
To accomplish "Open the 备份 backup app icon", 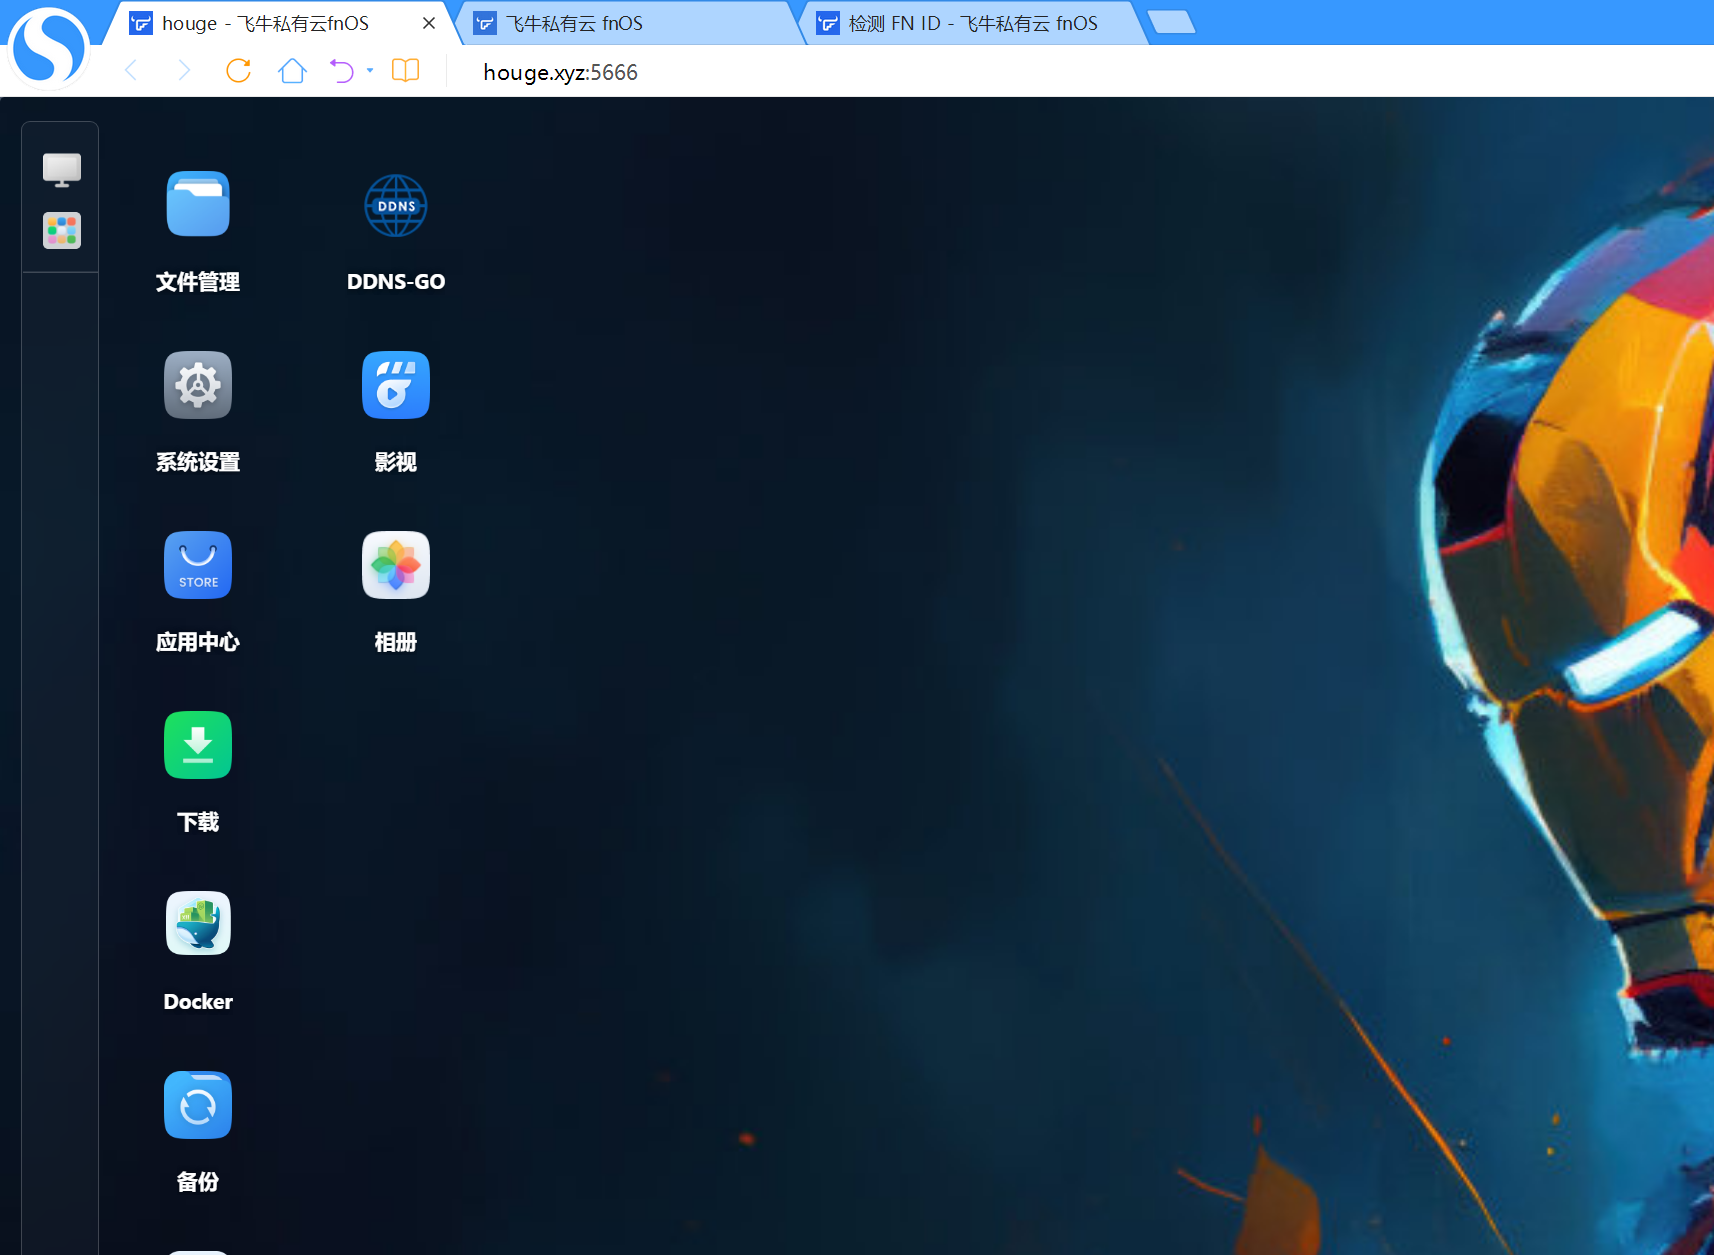I will point(198,1105).
